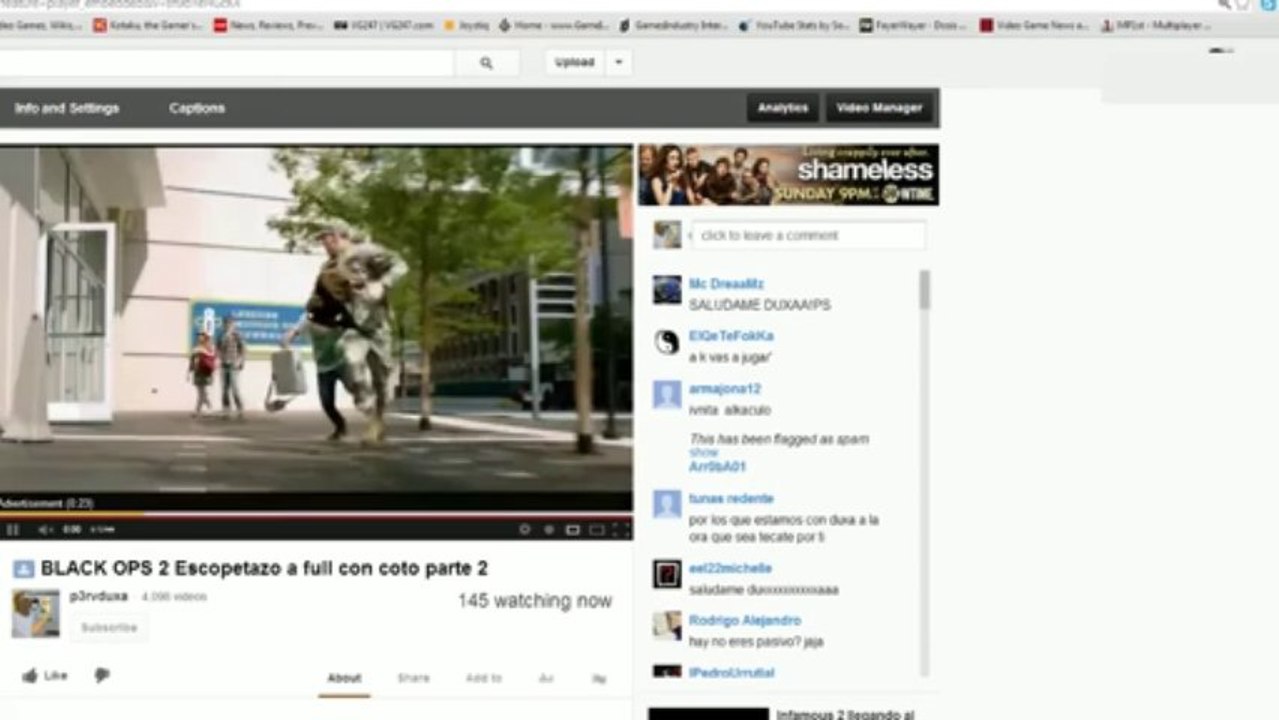
Task: Like the video with thumbs up
Action: pos(45,676)
